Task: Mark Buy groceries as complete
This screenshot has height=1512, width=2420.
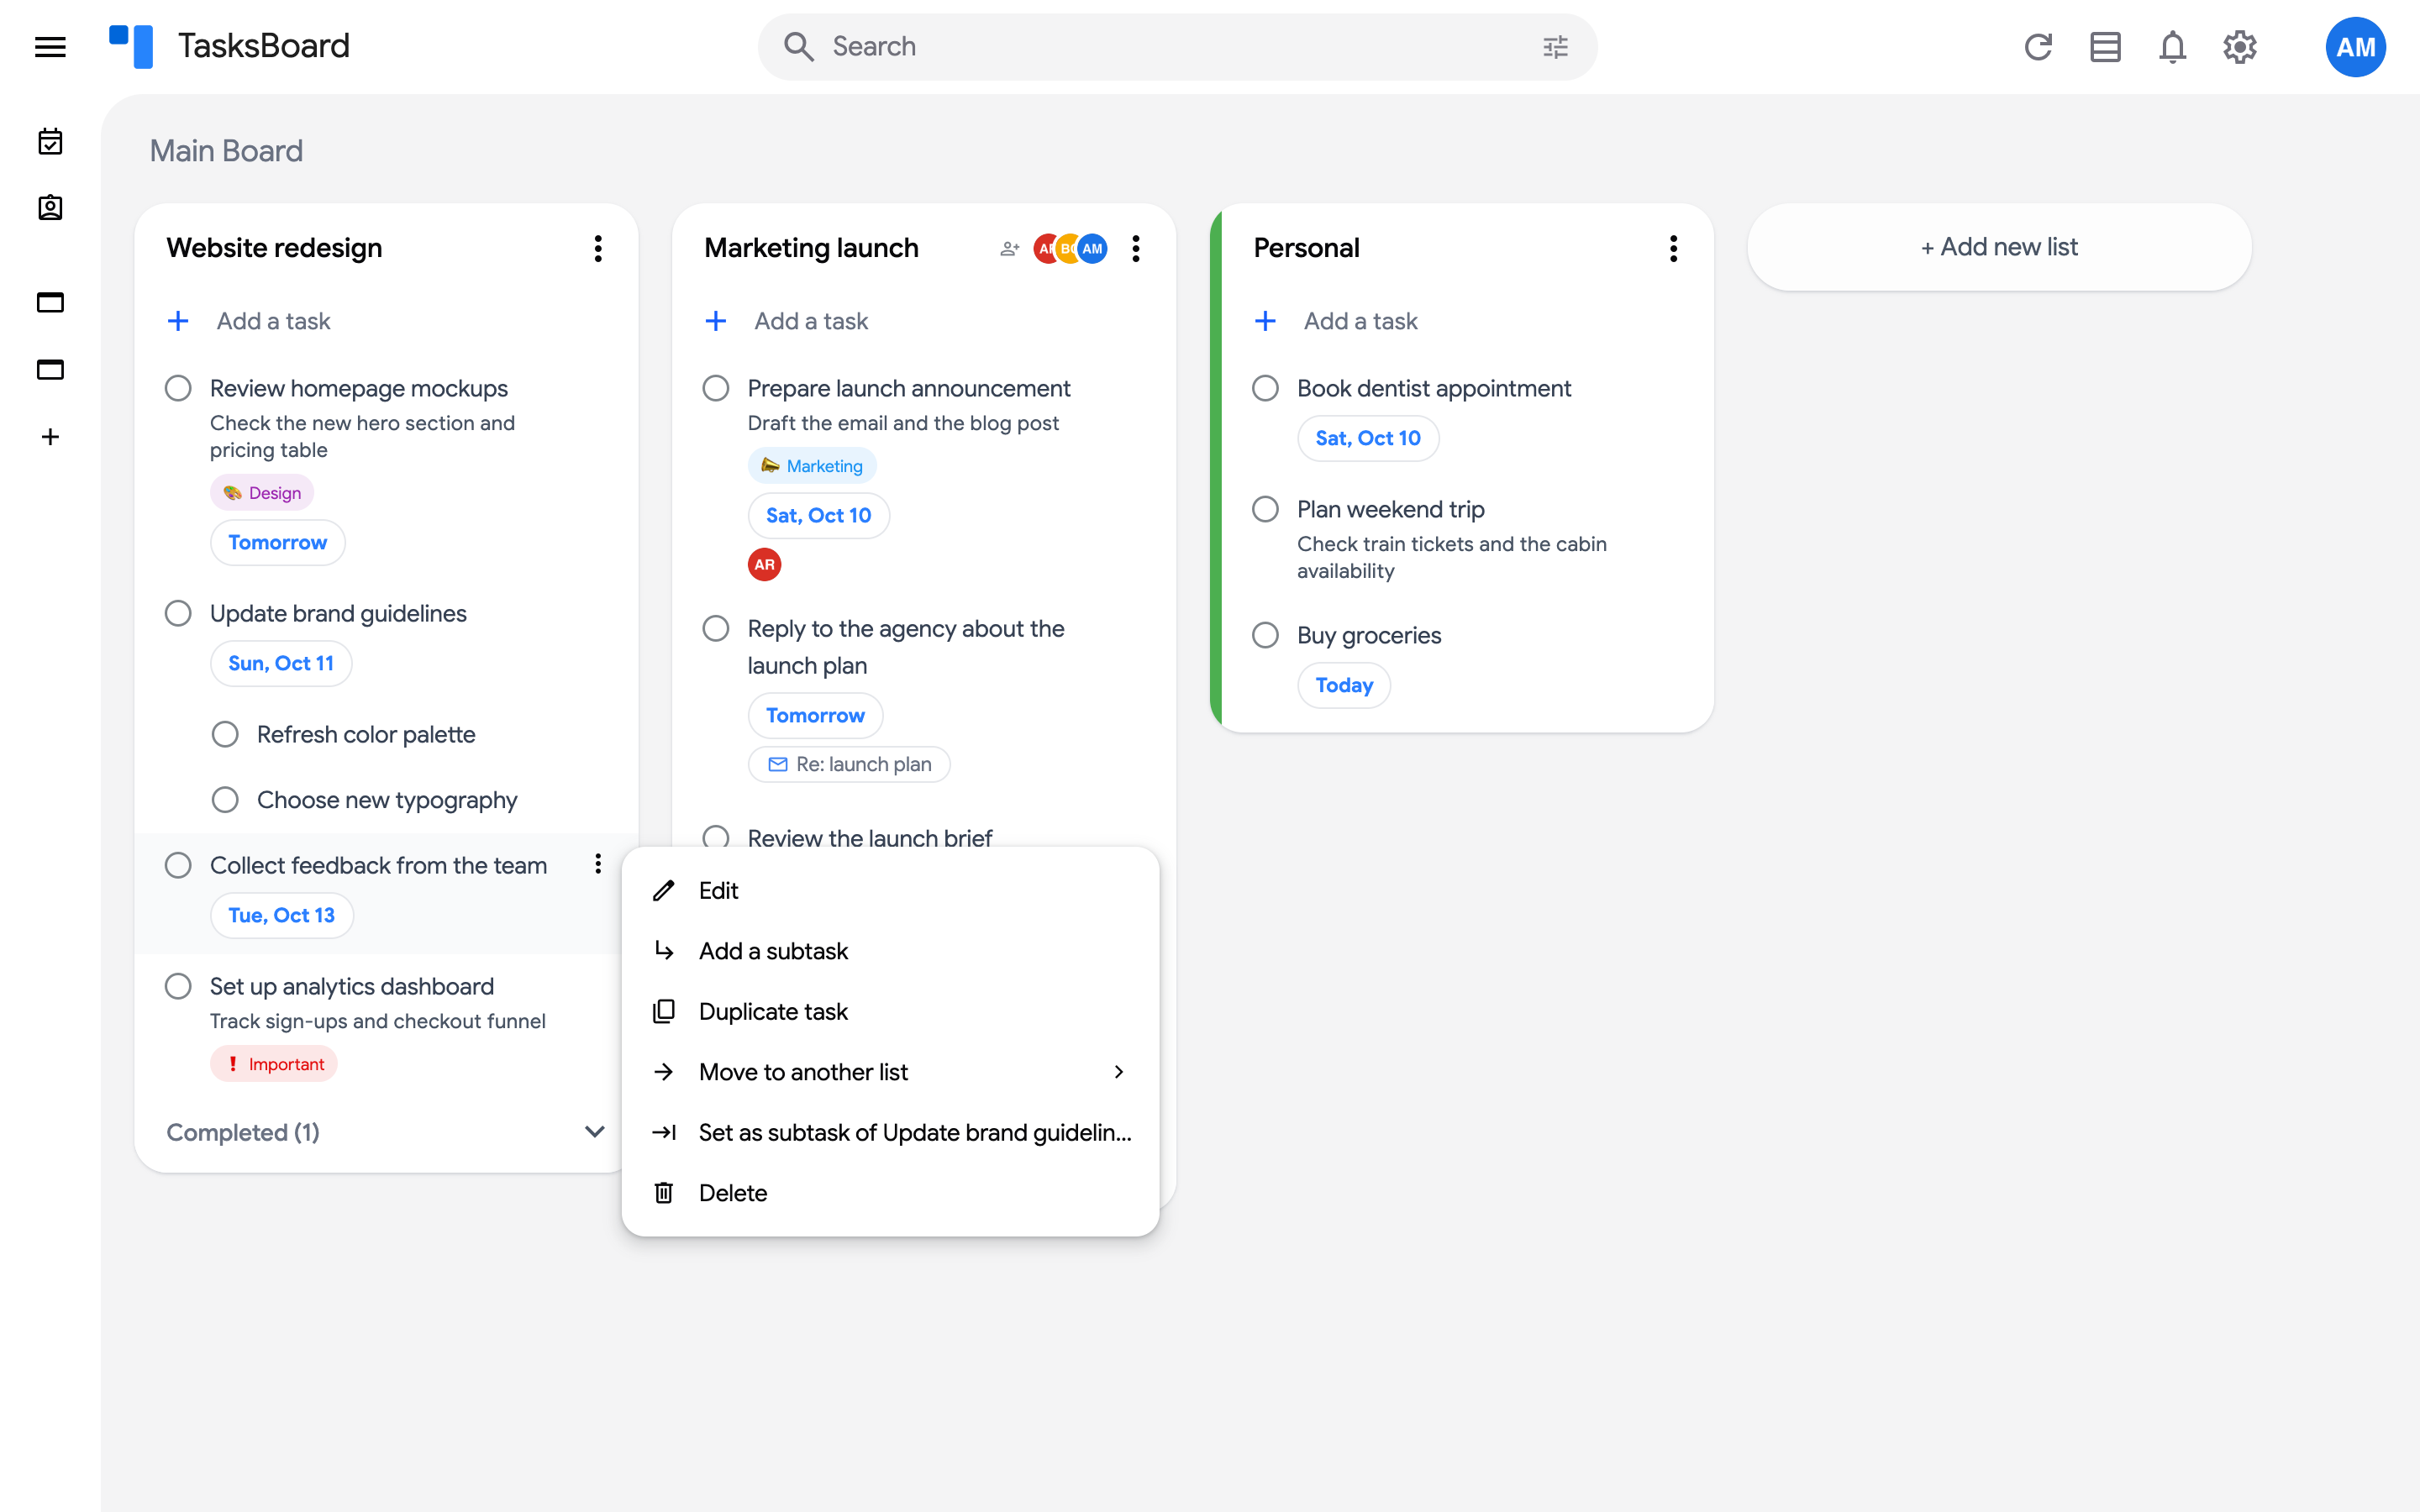Action: click(1265, 635)
